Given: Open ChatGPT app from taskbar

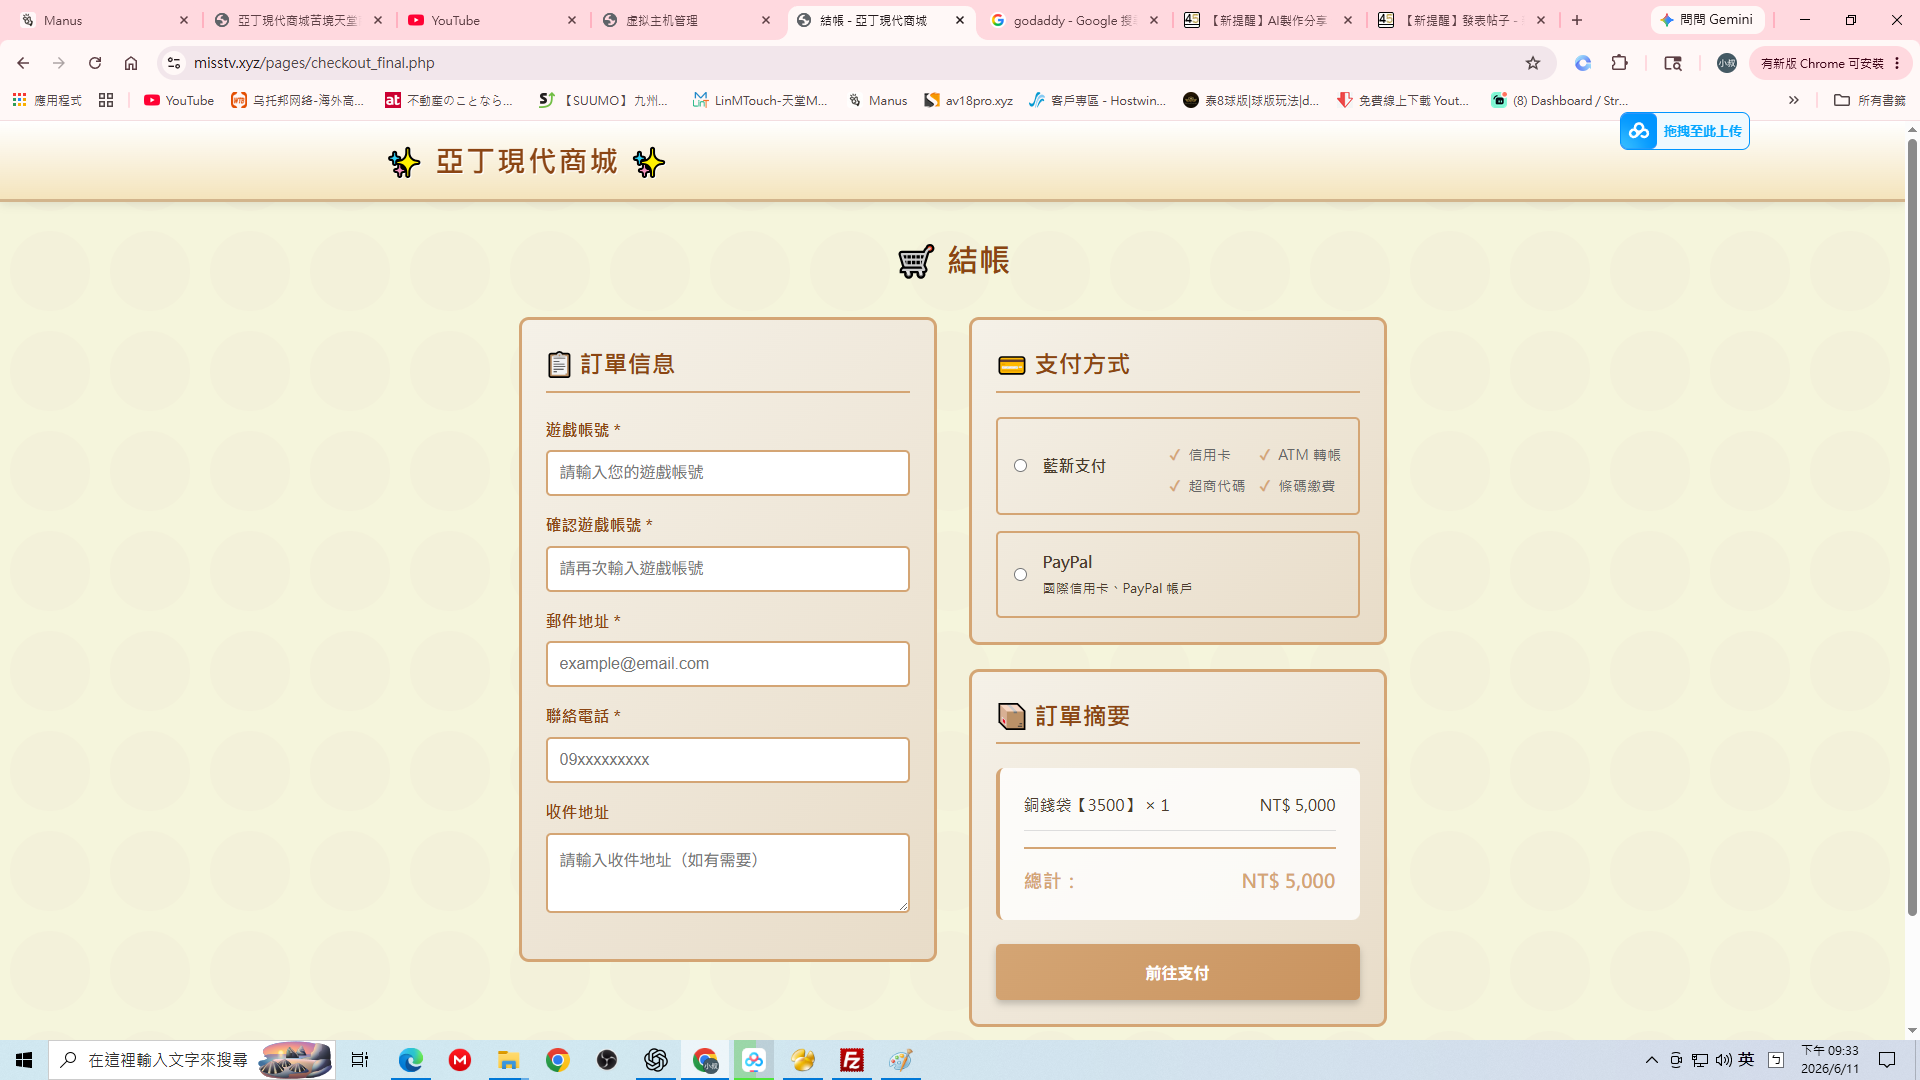Looking at the screenshot, I should pos(656,1060).
